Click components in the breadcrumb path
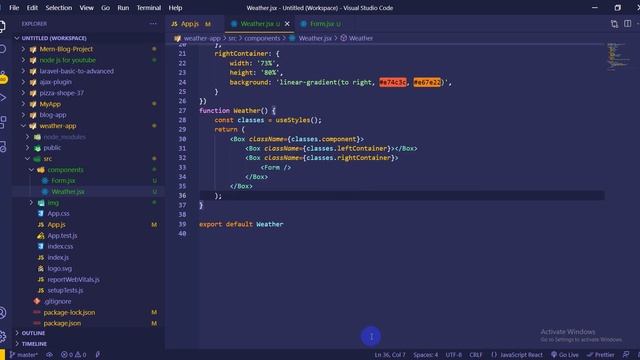This screenshot has height=360, width=640. (262, 38)
